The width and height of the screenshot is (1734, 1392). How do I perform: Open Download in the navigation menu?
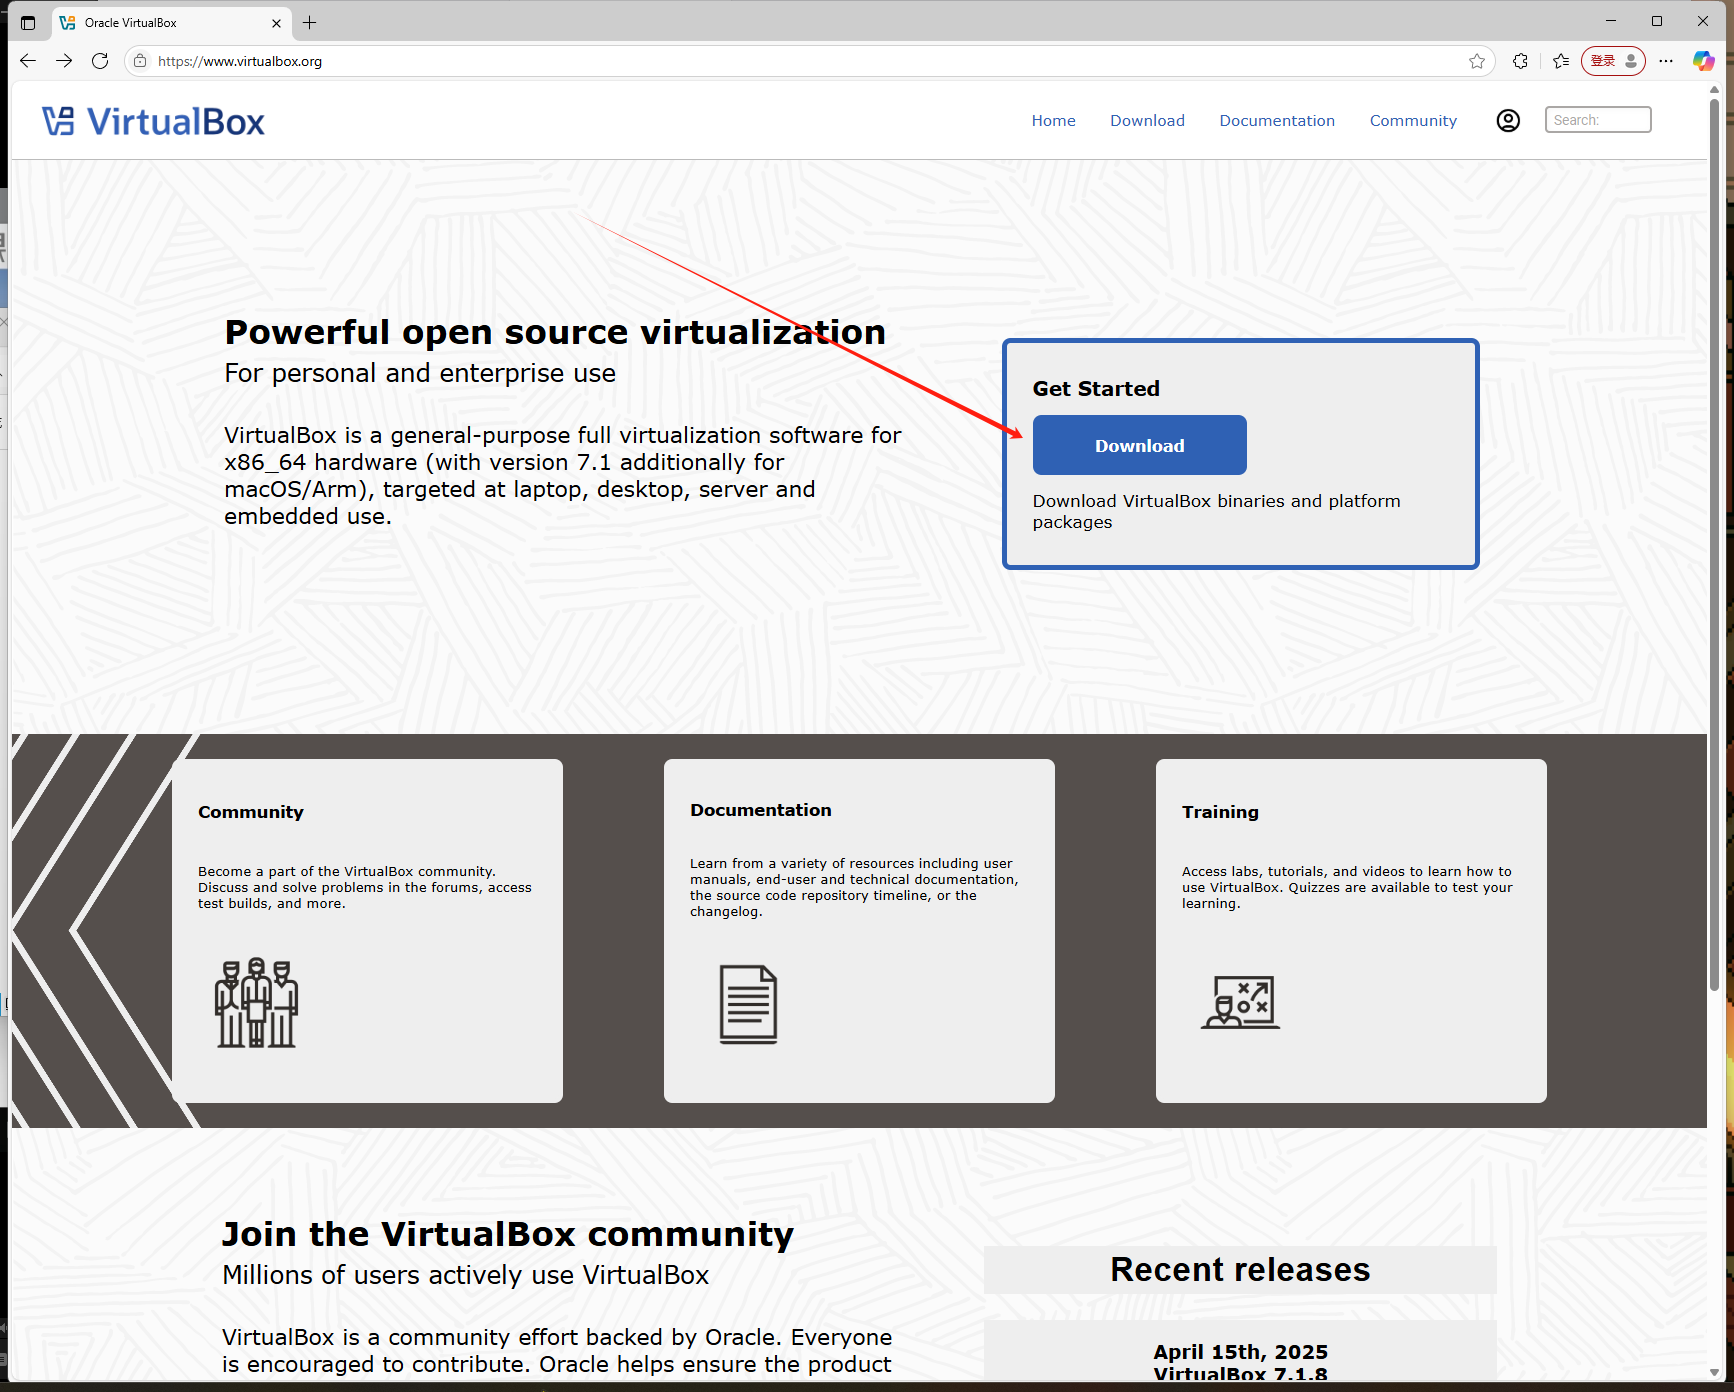coord(1147,120)
